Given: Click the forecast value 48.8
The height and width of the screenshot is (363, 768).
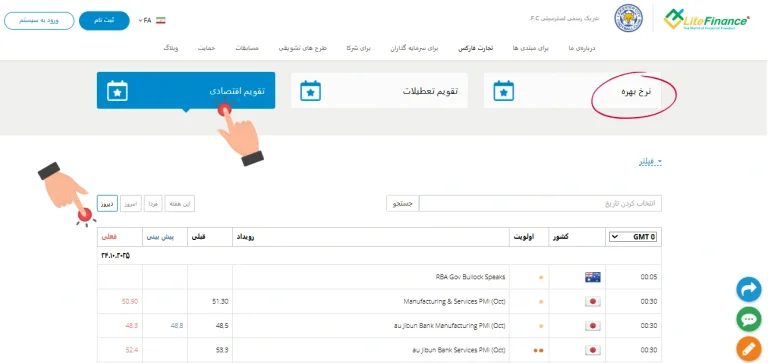Looking at the screenshot, I should pos(177,326).
